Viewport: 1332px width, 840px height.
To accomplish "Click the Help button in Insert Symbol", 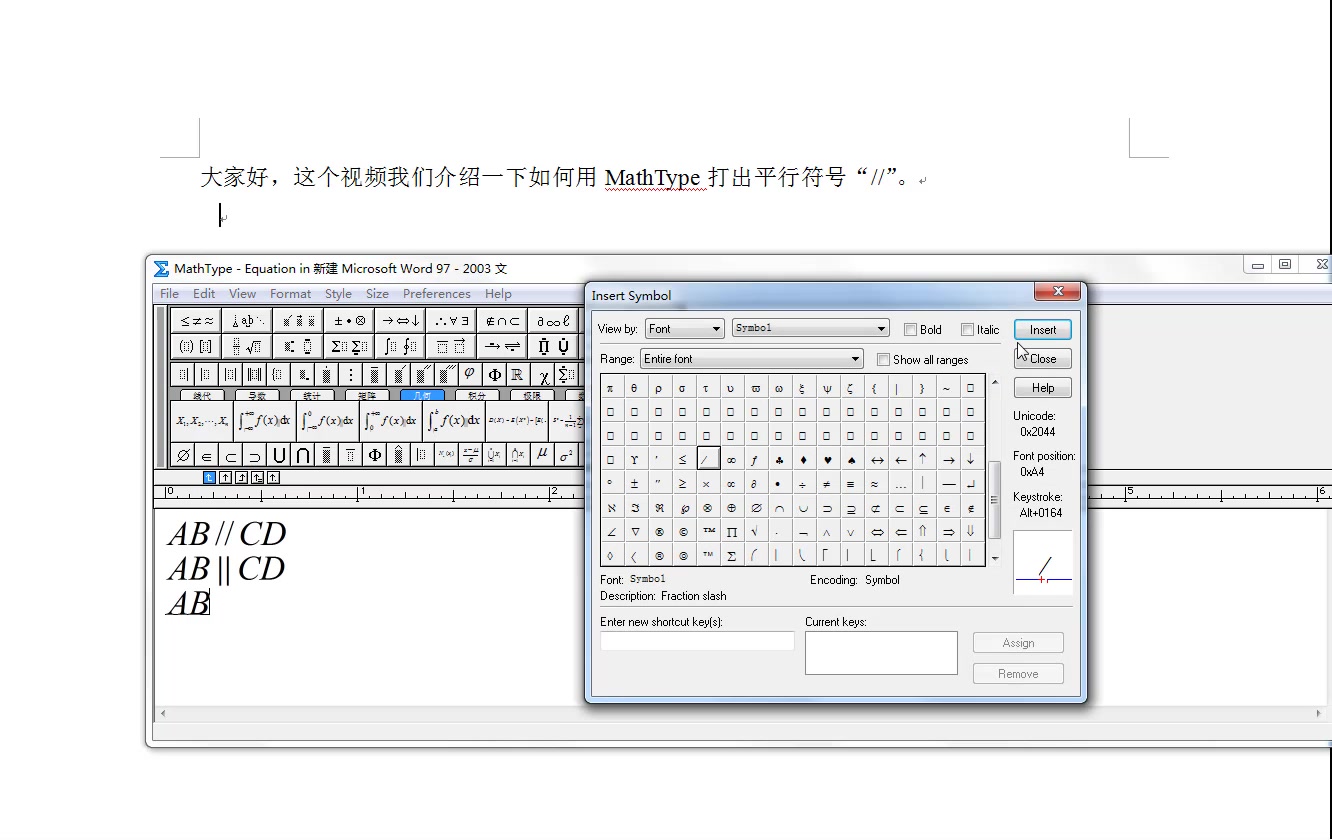I will pyautogui.click(x=1042, y=388).
